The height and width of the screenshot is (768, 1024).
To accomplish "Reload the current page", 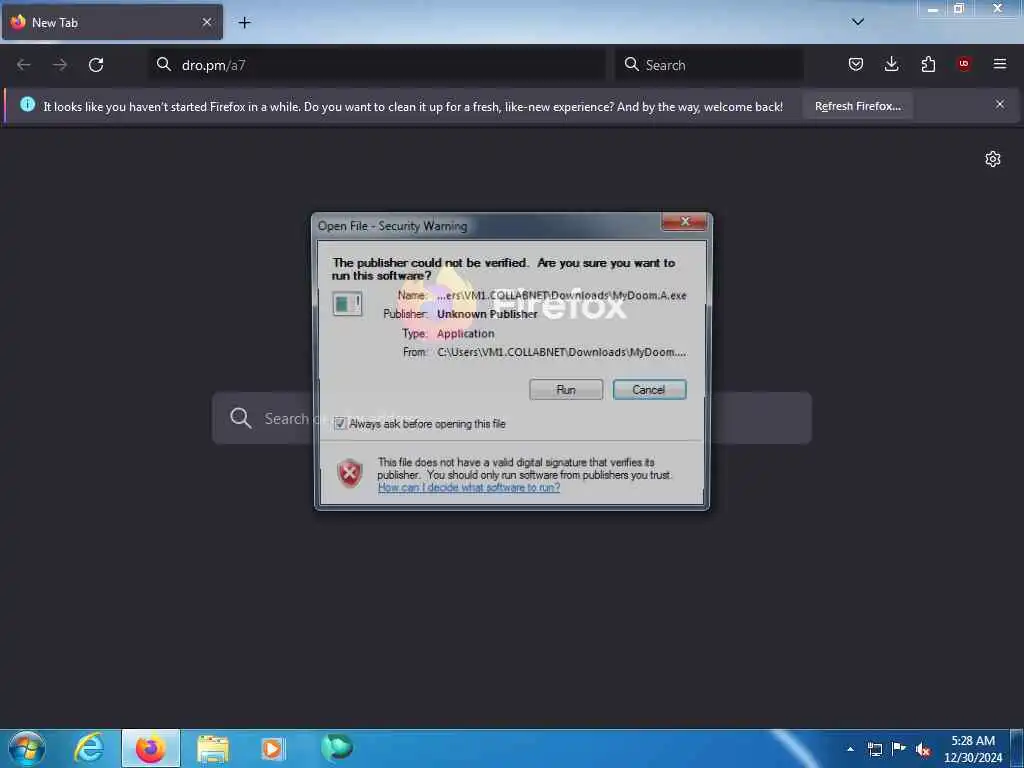I will tap(96, 65).
